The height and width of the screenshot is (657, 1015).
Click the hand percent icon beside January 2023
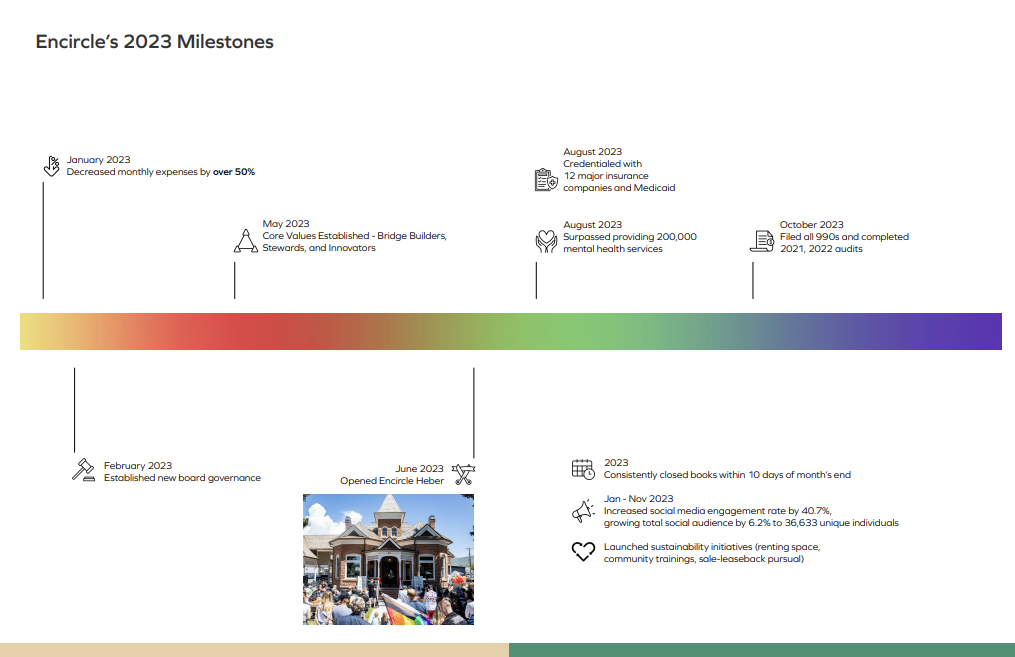point(52,166)
